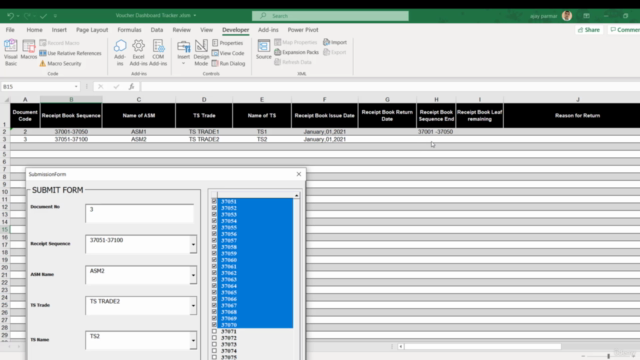The height and width of the screenshot is (360, 640).
Task: Open Insert controls menu
Action: [x=183, y=52]
